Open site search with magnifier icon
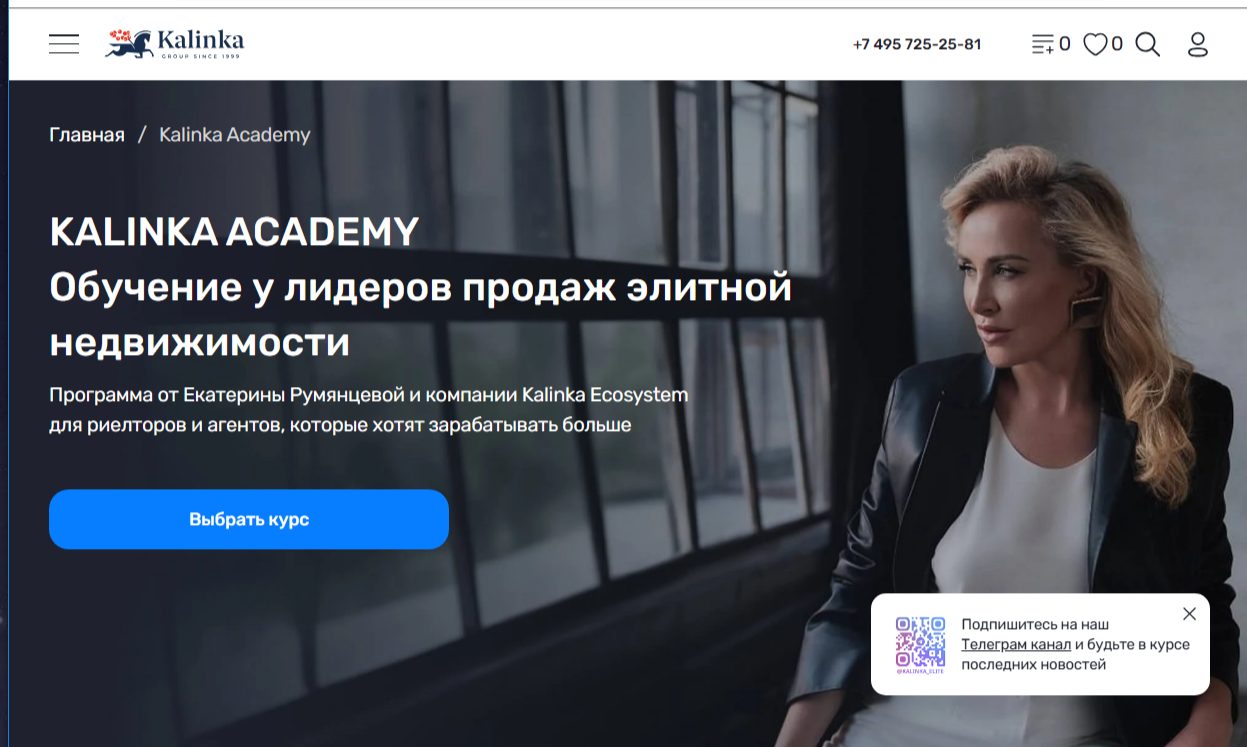 tap(1148, 44)
